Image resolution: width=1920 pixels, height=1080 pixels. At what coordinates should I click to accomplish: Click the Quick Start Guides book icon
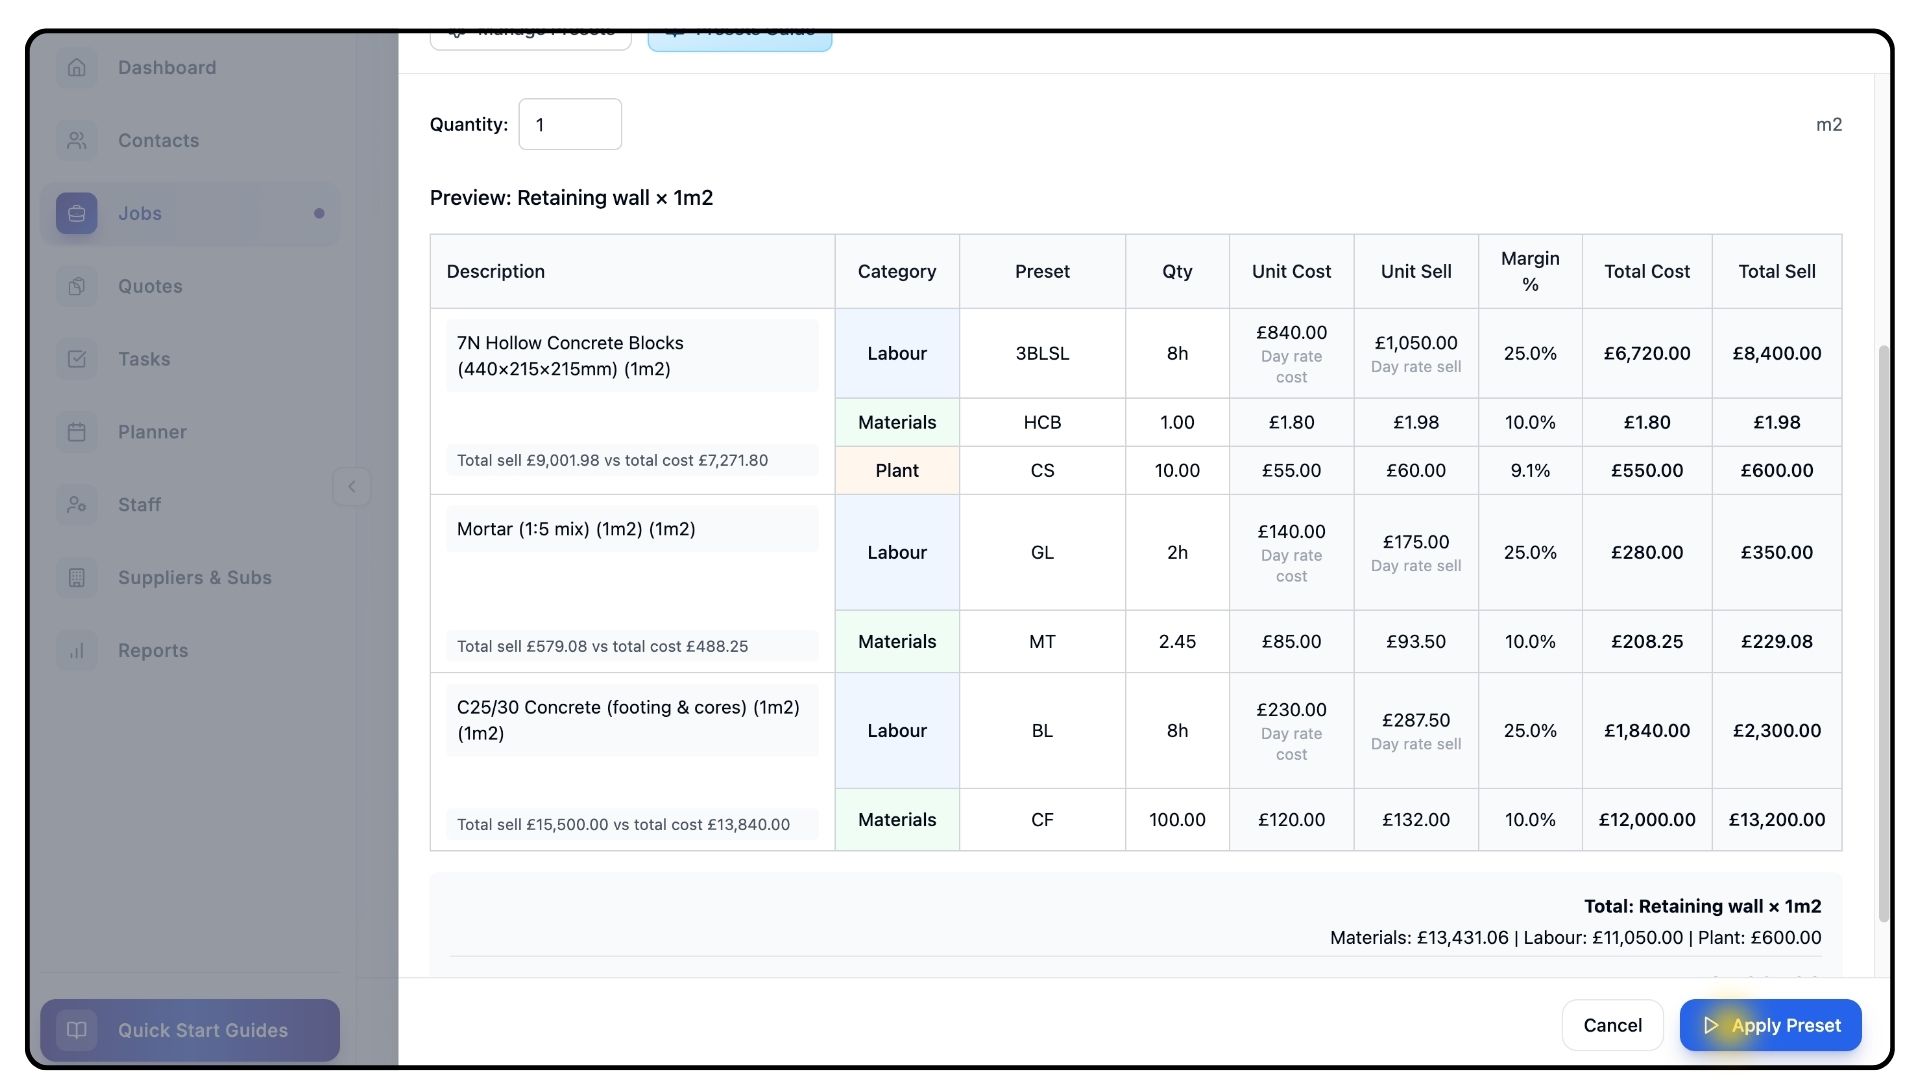point(77,1030)
